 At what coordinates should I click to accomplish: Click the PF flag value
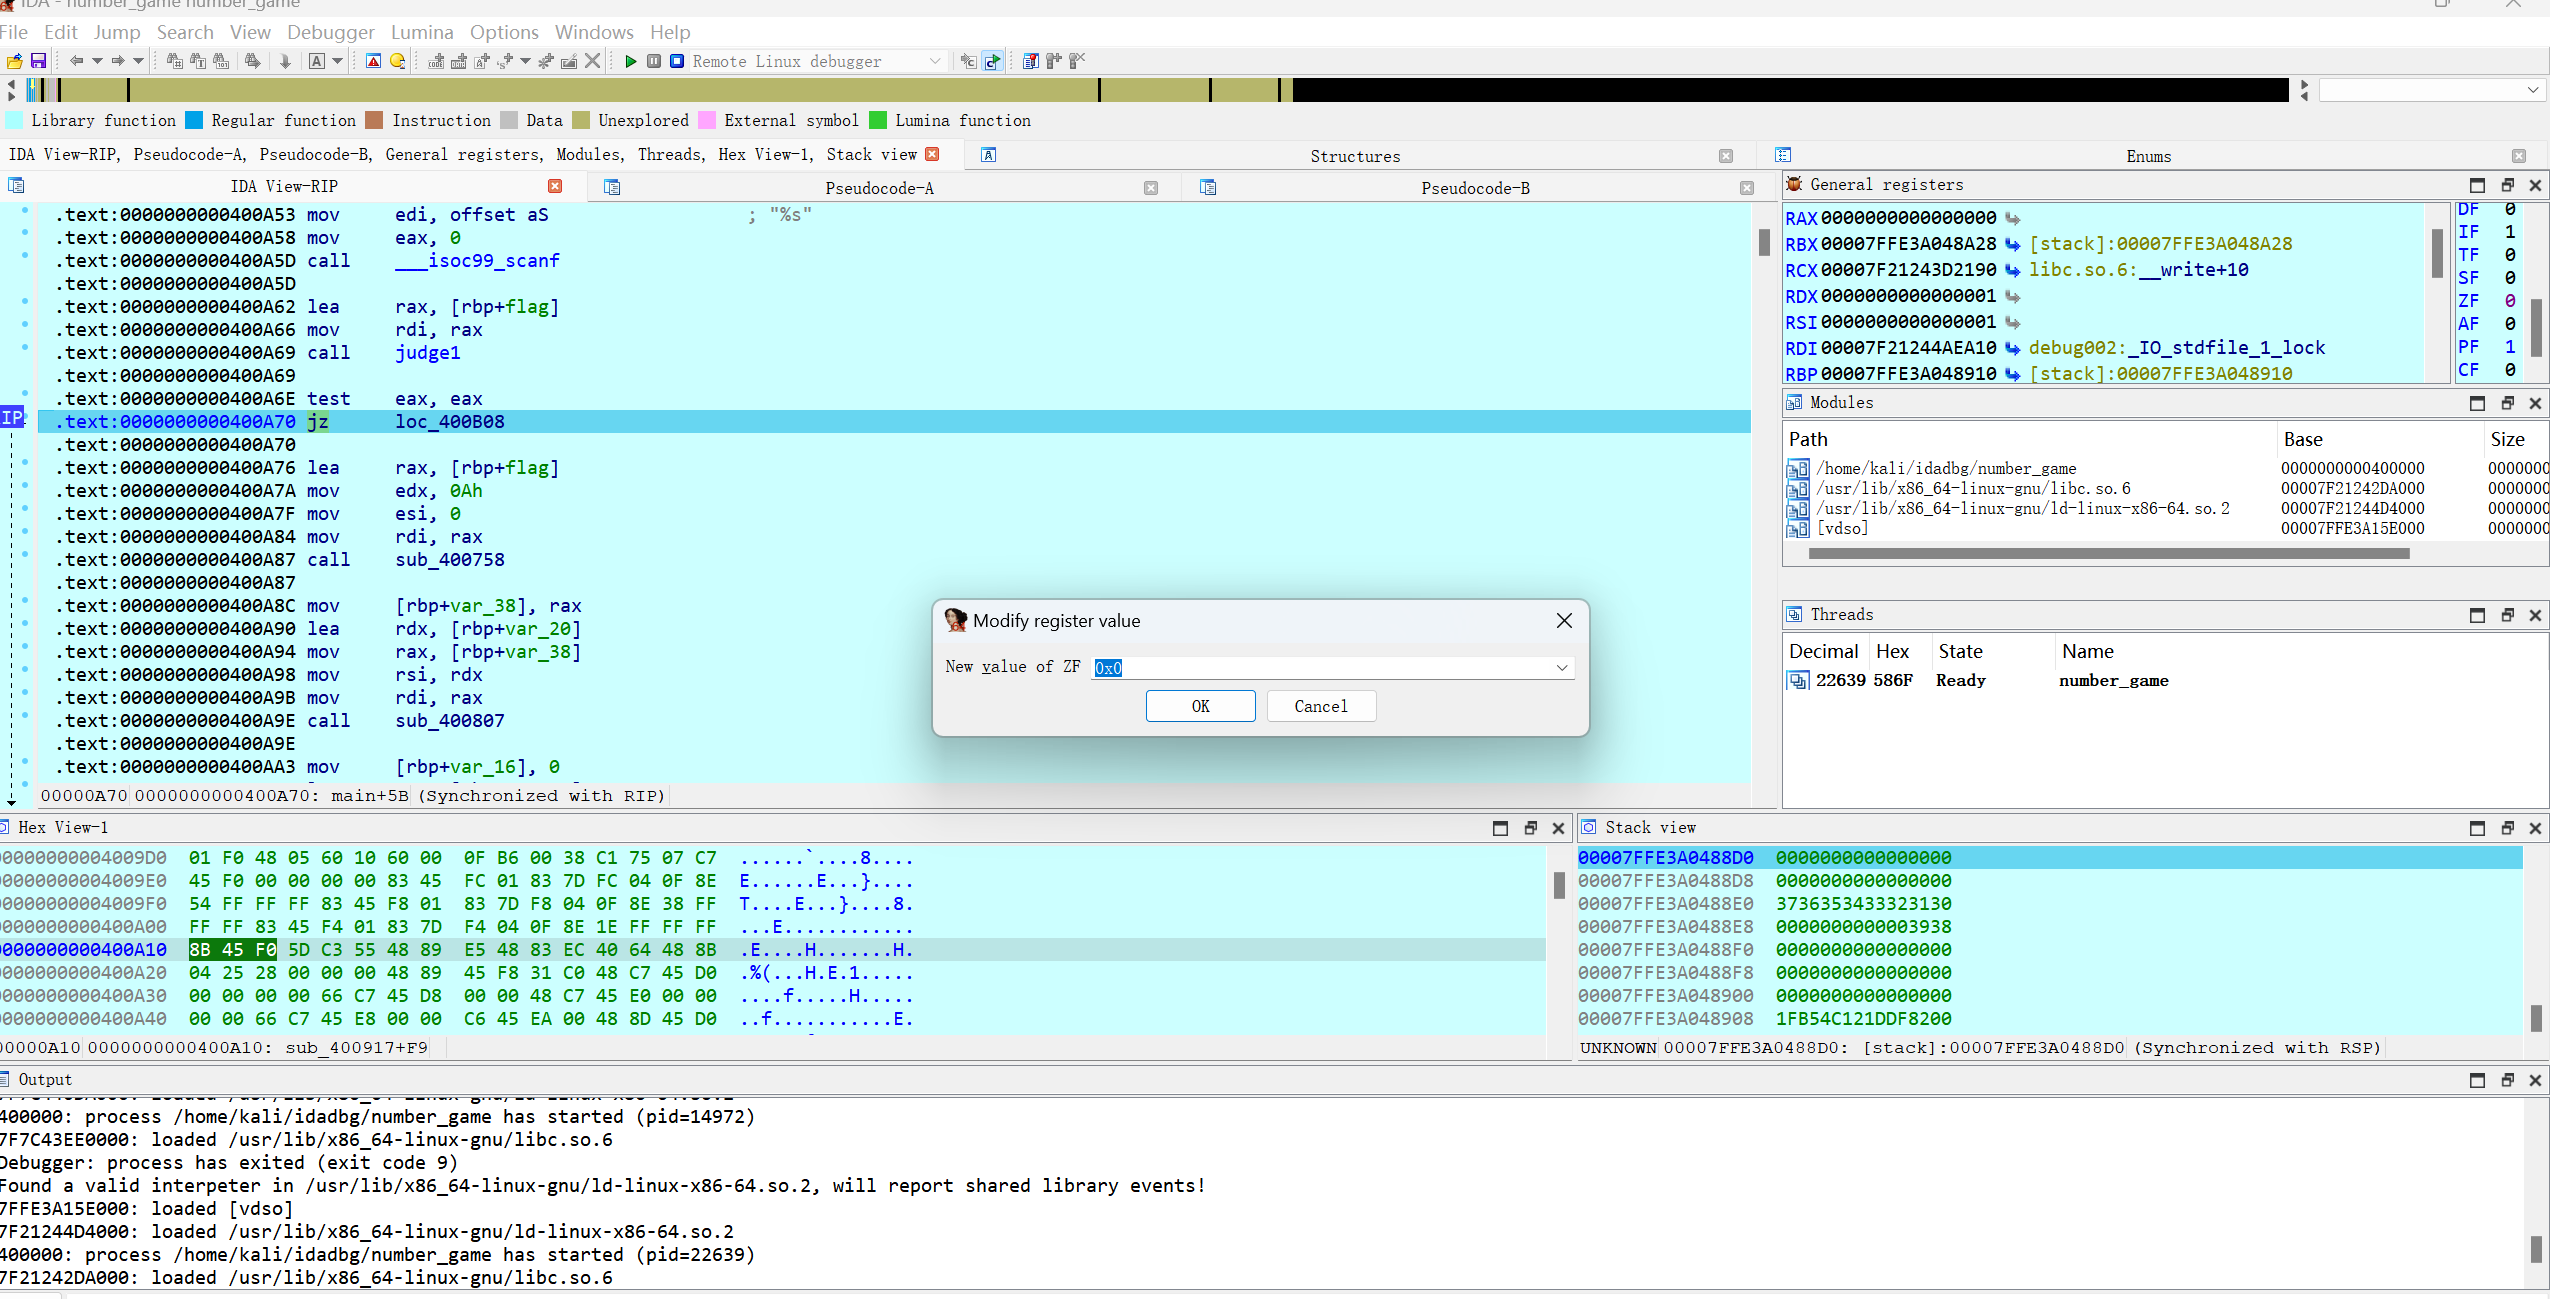click(2509, 347)
